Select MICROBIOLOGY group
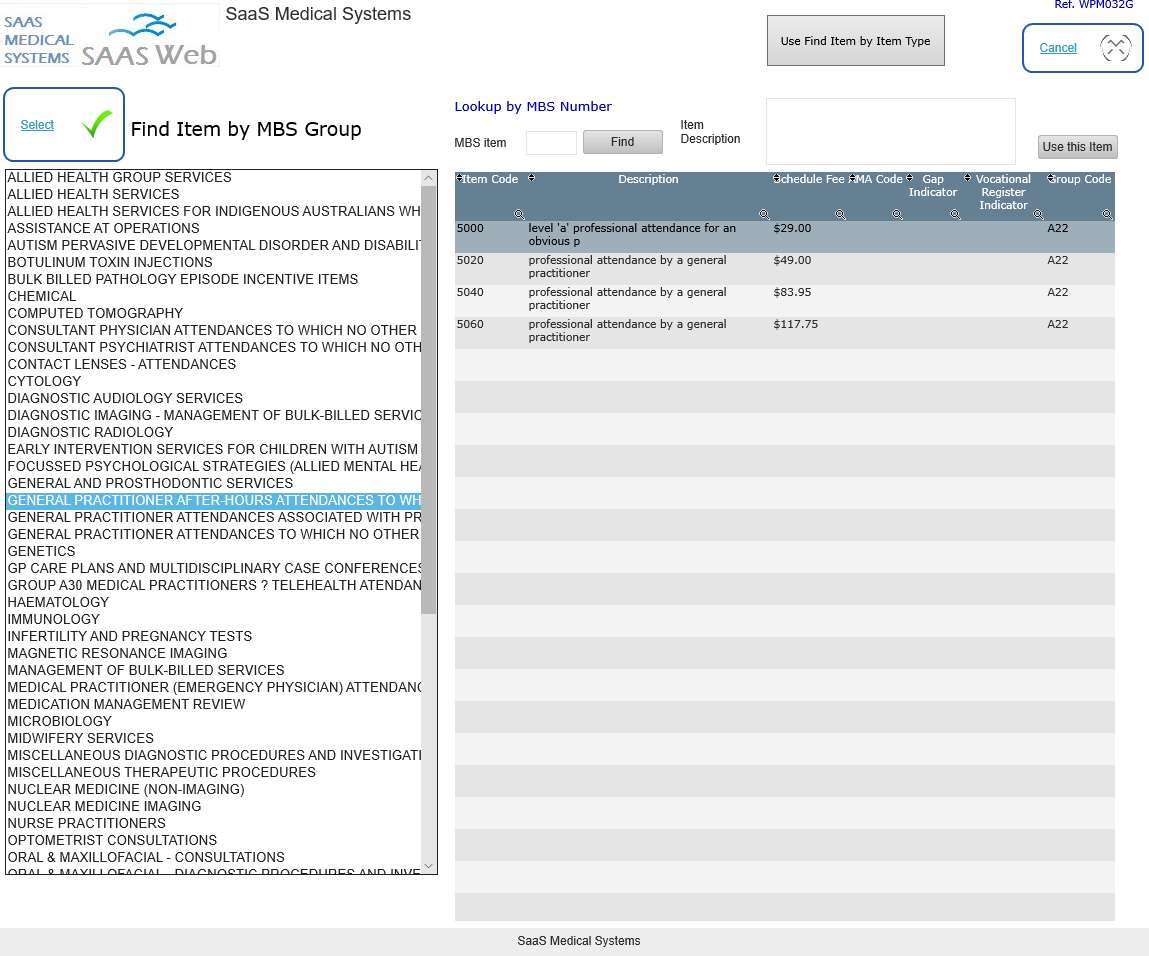The image size is (1149, 956). pyautogui.click(x=213, y=721)
